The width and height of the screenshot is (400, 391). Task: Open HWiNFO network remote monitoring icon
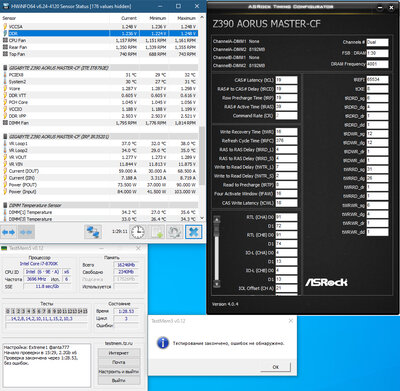[x=93, y=232]
